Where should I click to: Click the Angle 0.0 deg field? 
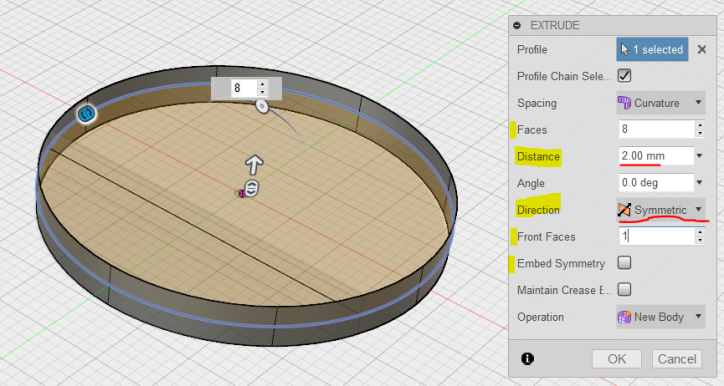[656, 183]
